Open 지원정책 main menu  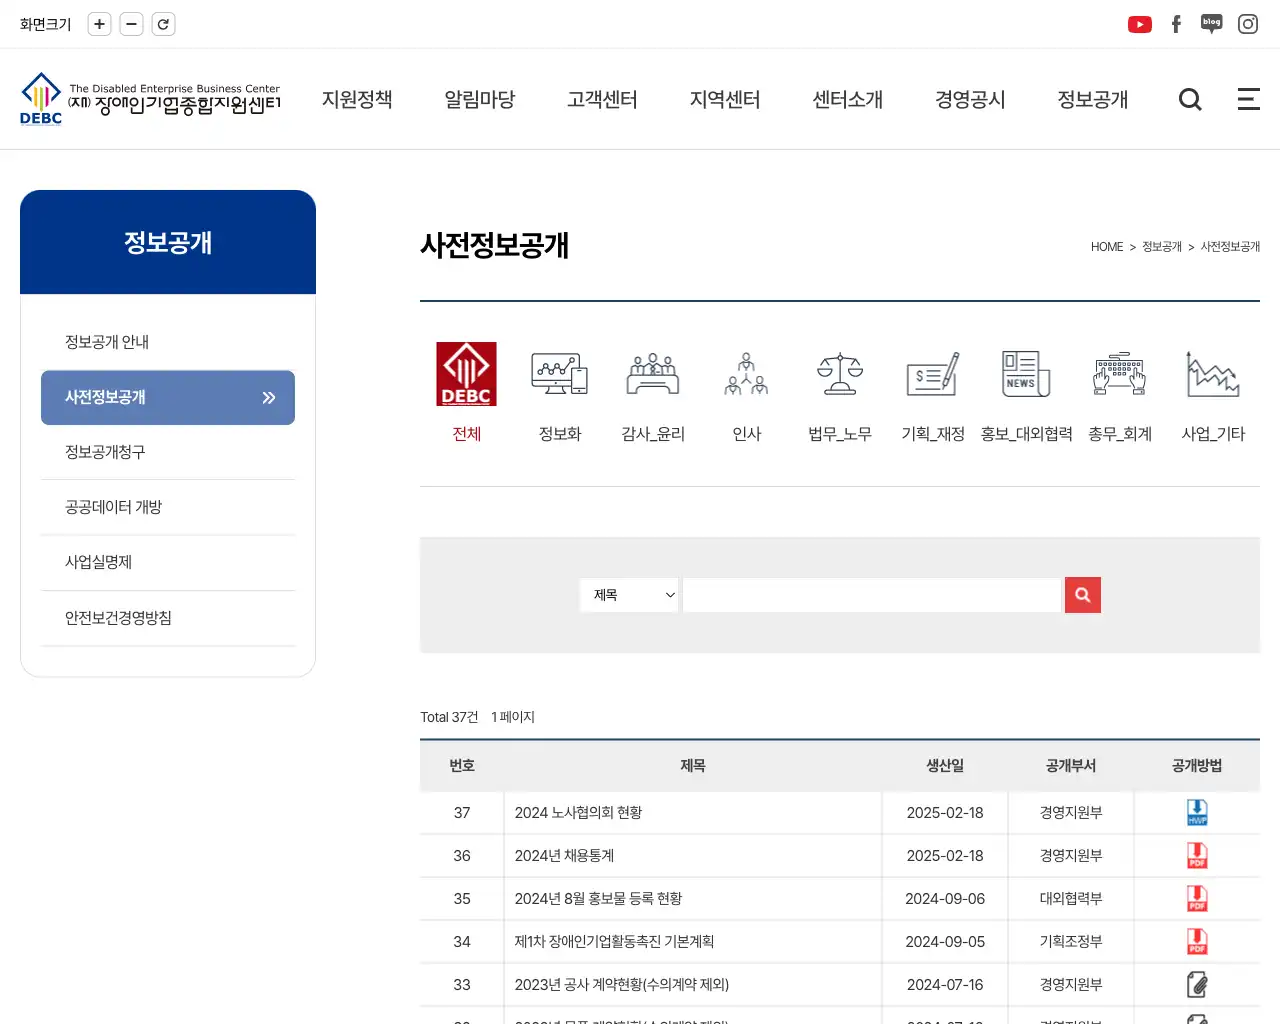357,99
